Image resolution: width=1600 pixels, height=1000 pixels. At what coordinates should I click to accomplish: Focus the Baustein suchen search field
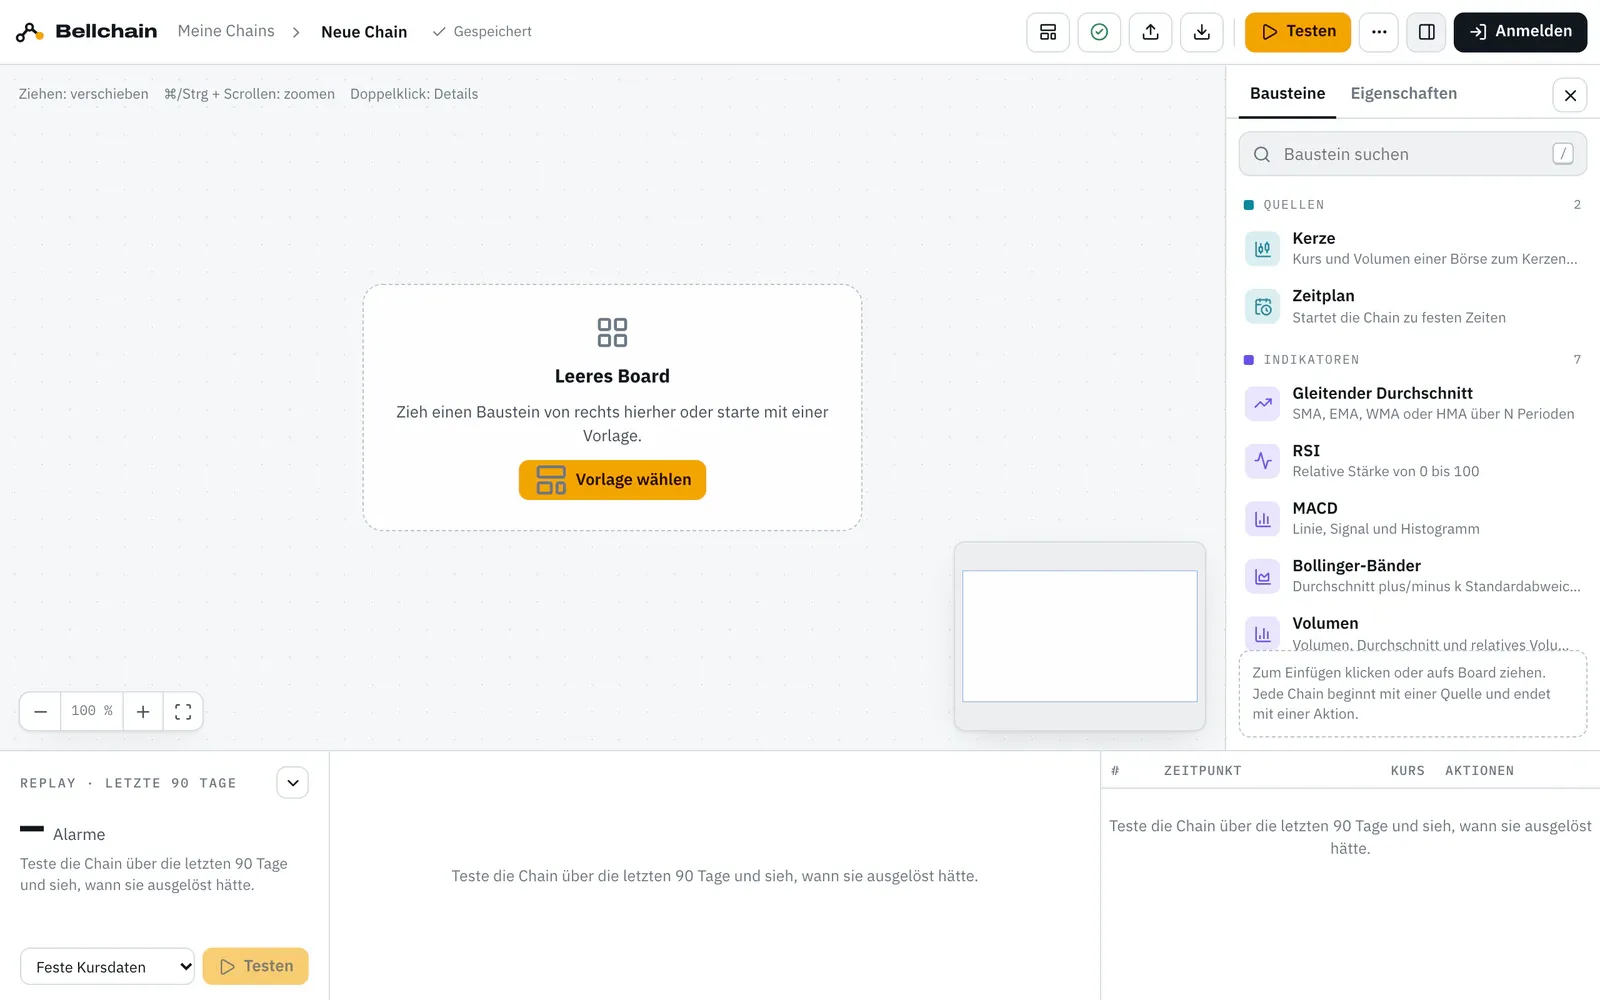pos(1413,154)
